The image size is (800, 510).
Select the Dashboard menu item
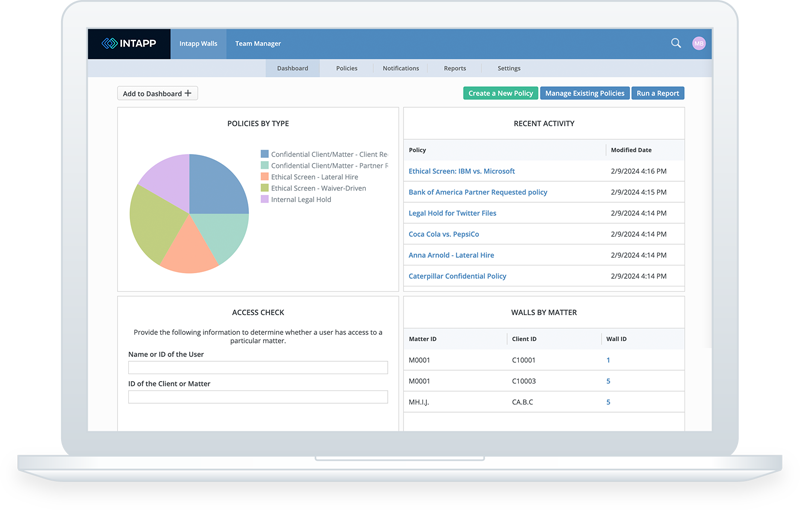292,68
